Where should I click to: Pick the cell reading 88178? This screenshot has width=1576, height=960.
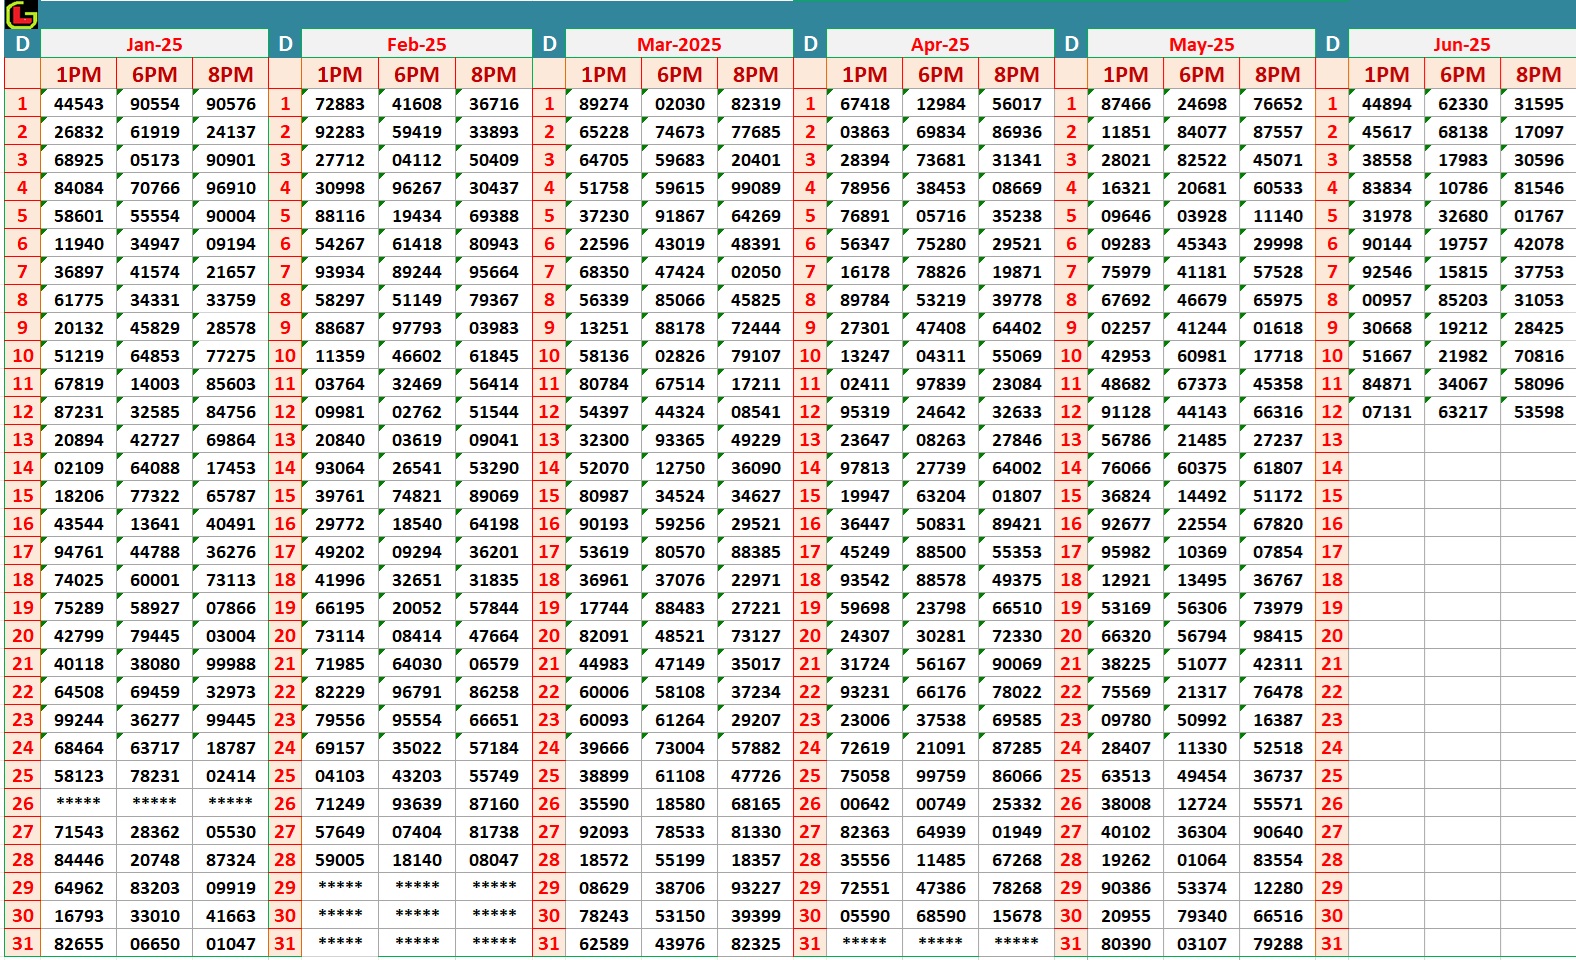(x=680, y=328)
